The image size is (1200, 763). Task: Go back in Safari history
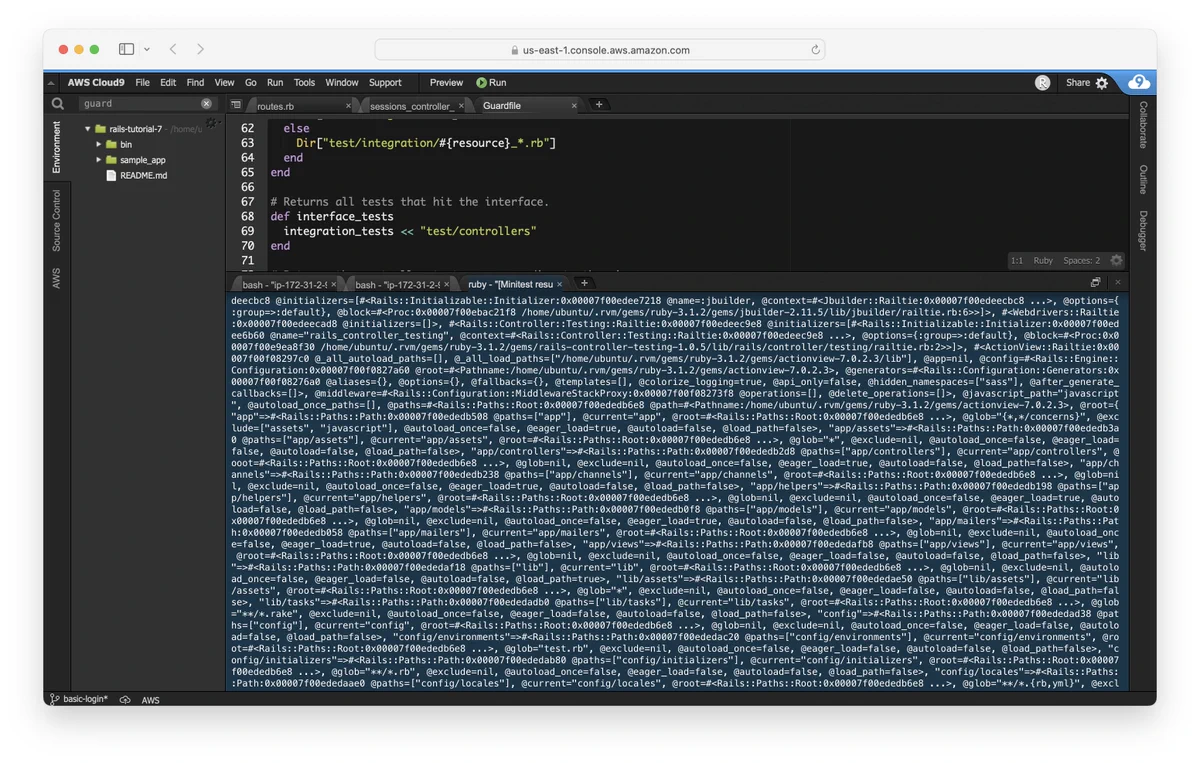173,49
